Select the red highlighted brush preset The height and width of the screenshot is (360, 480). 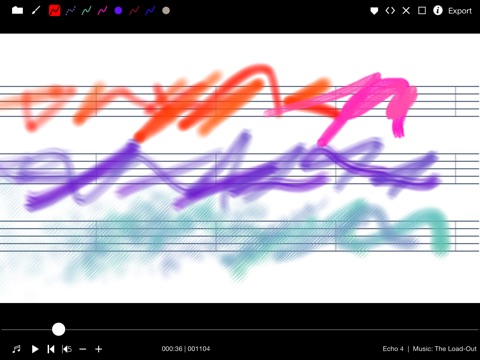pos(54,11)
